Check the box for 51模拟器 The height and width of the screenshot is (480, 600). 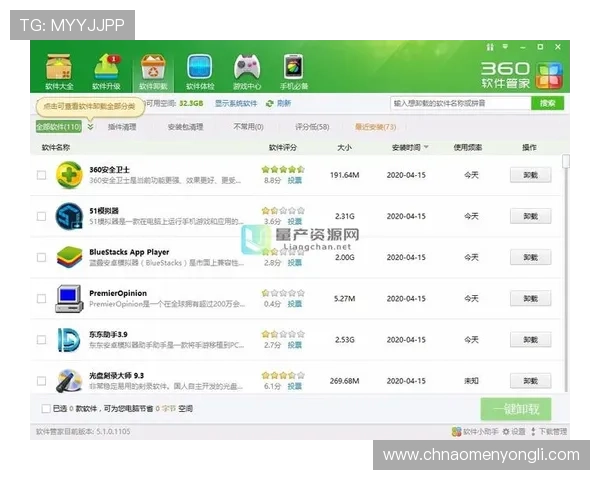coord(41,216)
